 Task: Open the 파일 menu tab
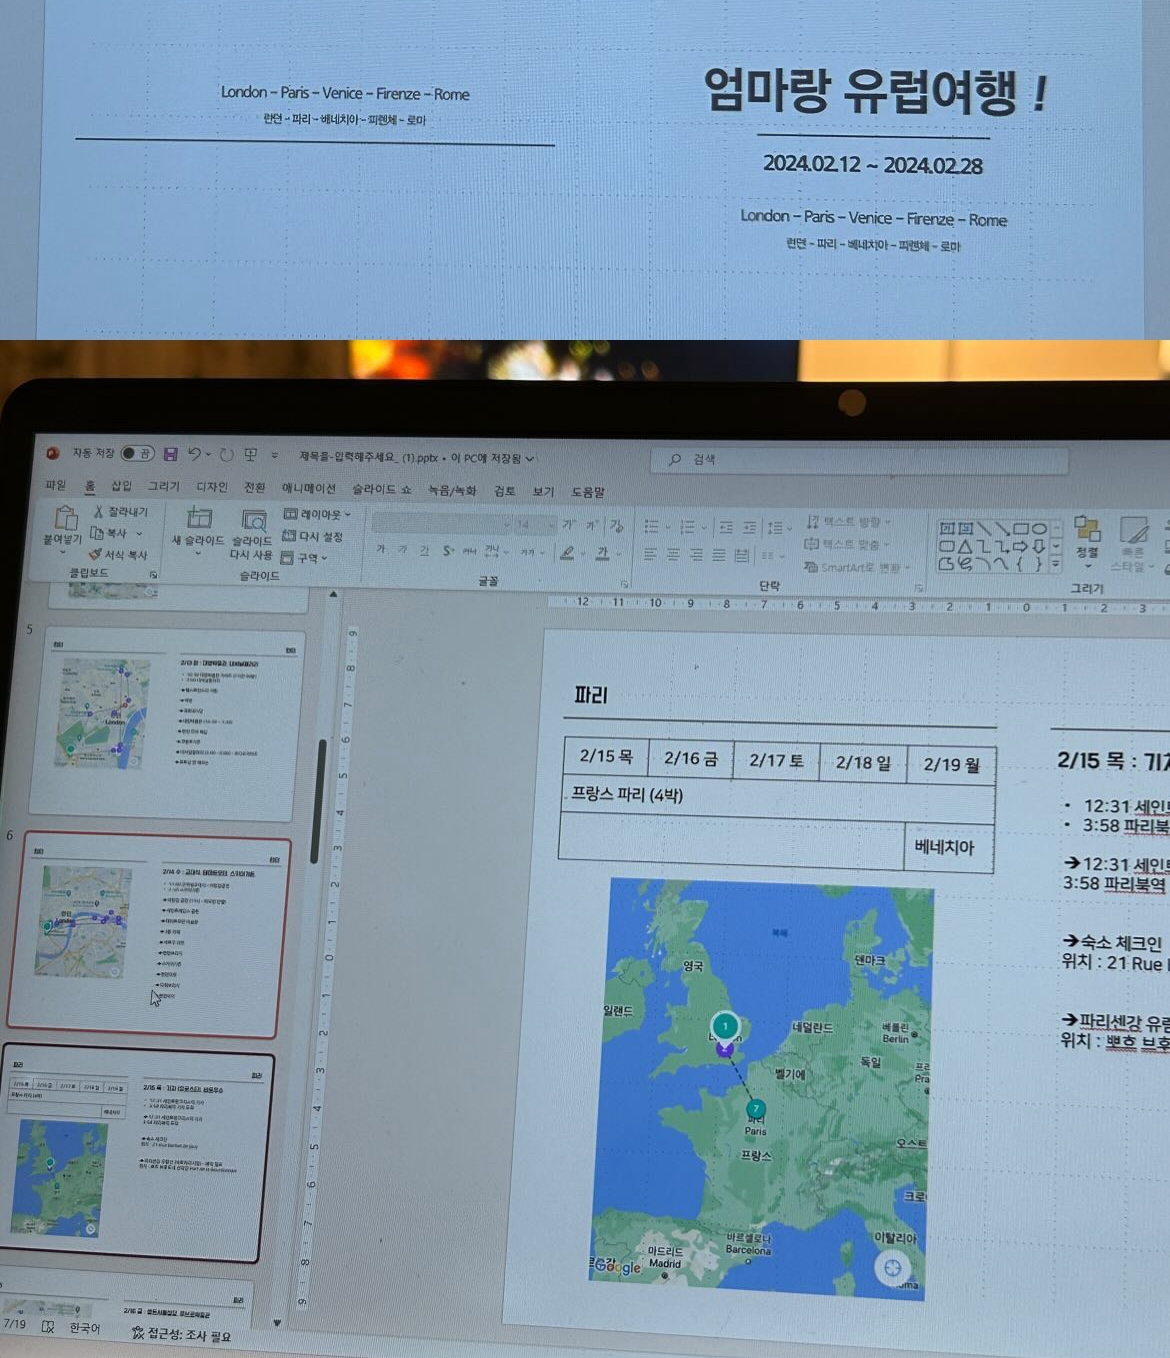click(x=55, y=485)
